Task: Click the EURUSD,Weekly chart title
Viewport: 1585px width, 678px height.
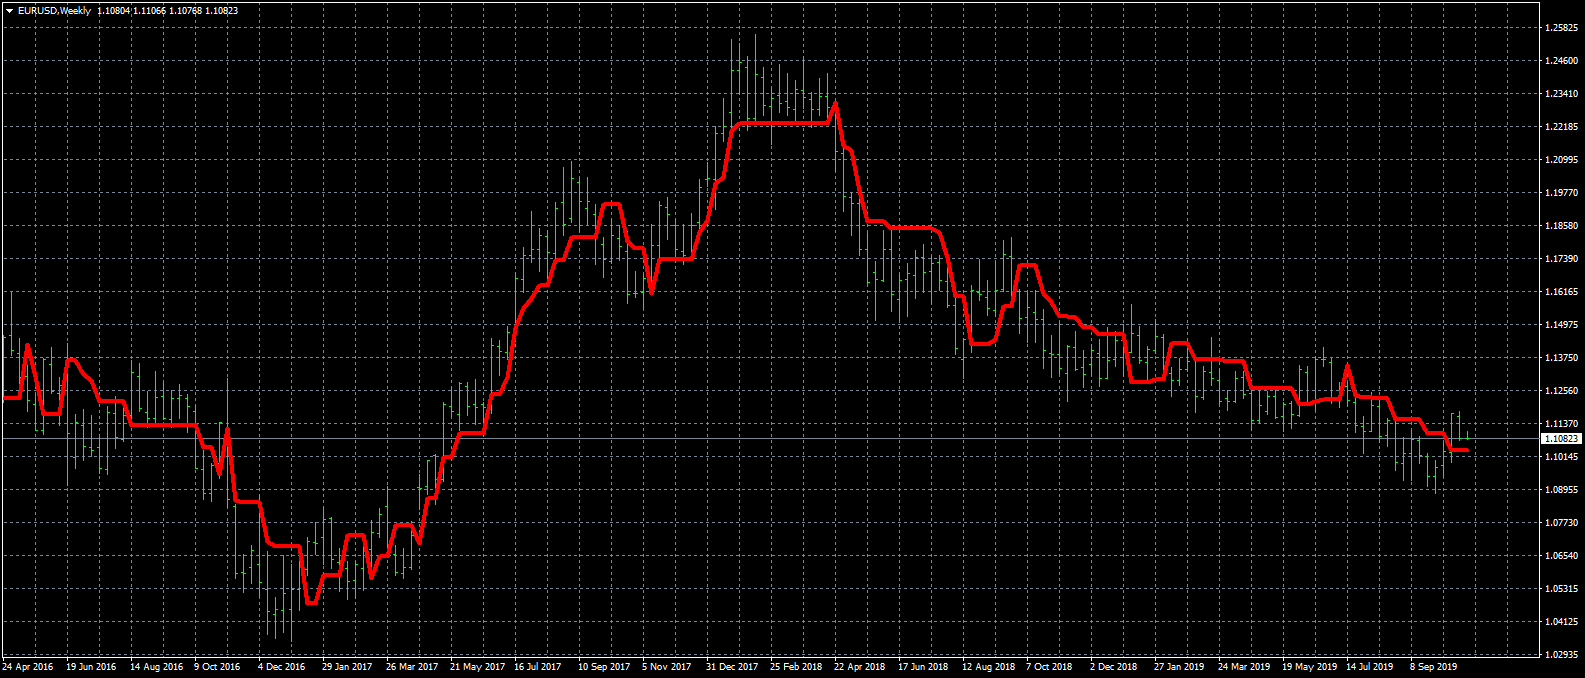Action: click(54, 10)
